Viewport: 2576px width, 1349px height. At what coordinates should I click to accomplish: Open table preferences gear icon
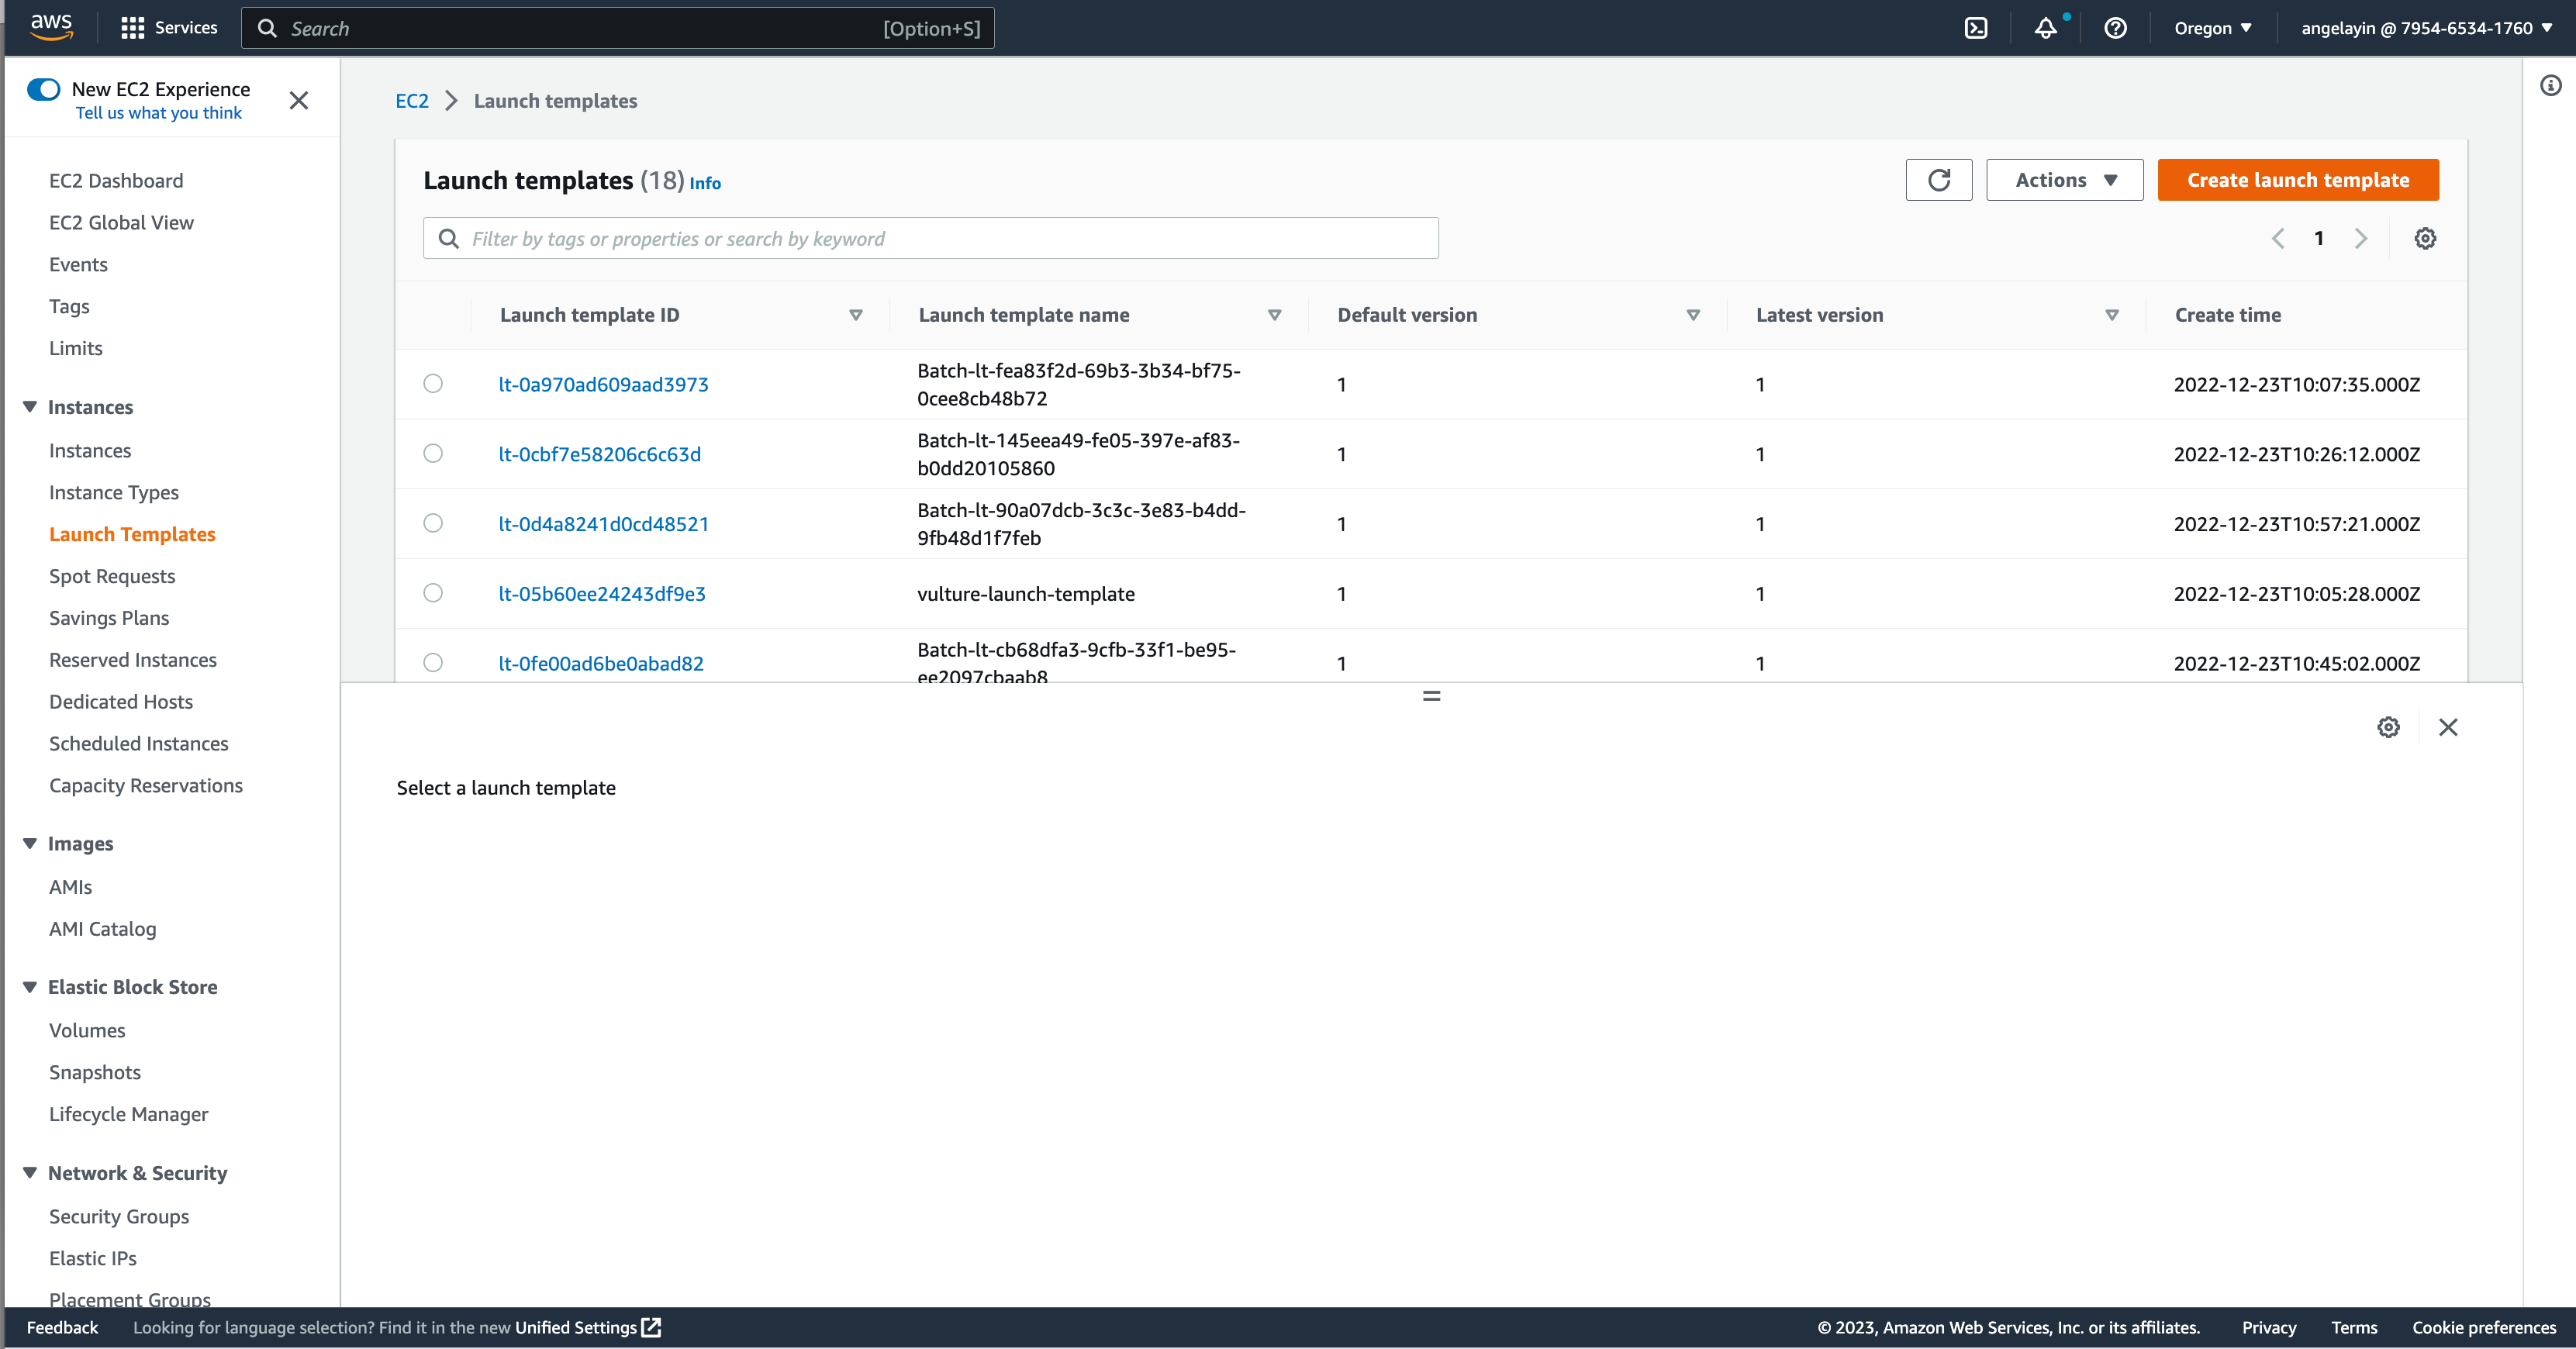pyautogui.click(x=2425, y=238)
